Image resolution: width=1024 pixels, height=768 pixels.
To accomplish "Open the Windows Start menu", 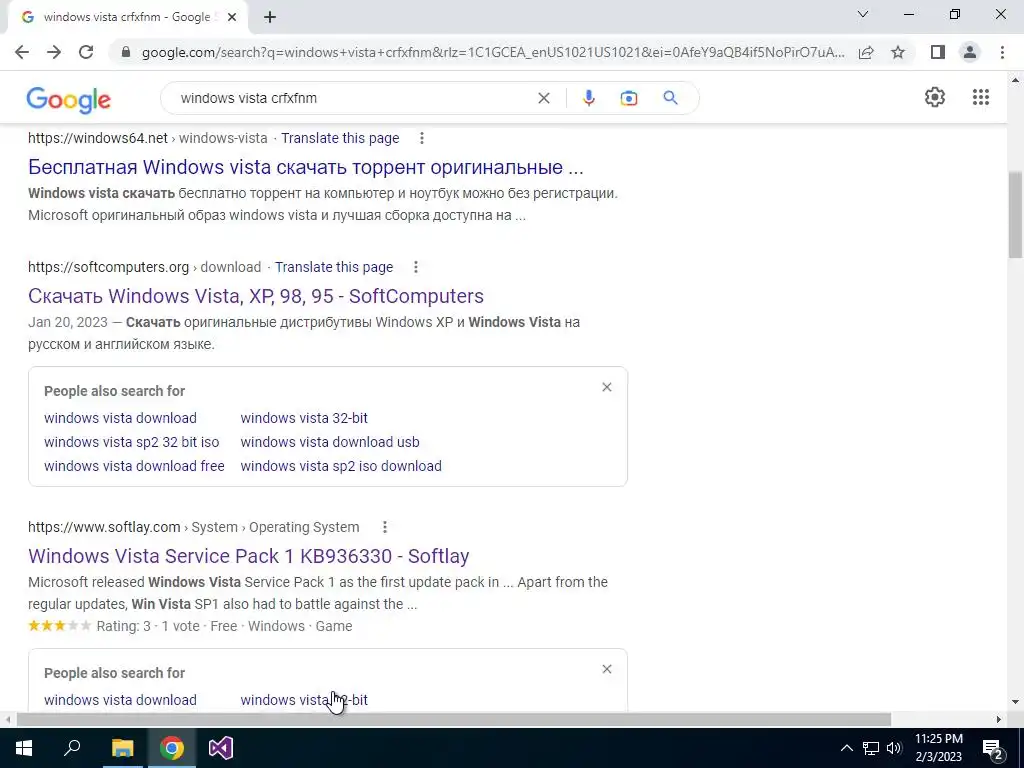I will [24, 748].
